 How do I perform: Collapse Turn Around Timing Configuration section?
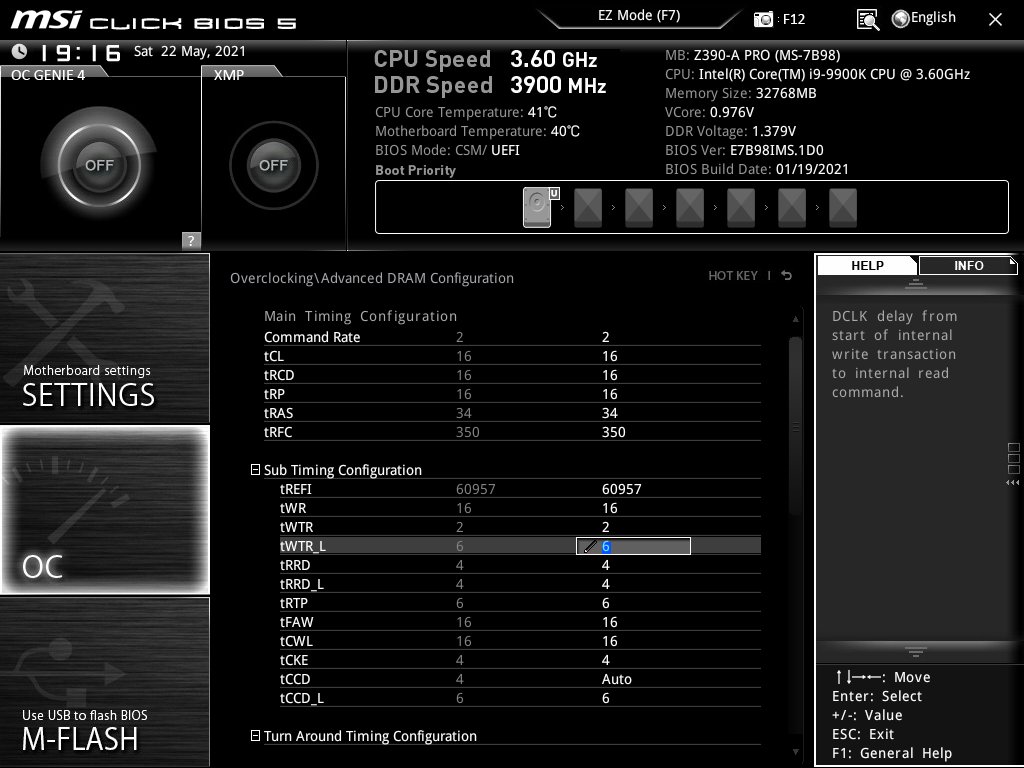tap(255, 735)
